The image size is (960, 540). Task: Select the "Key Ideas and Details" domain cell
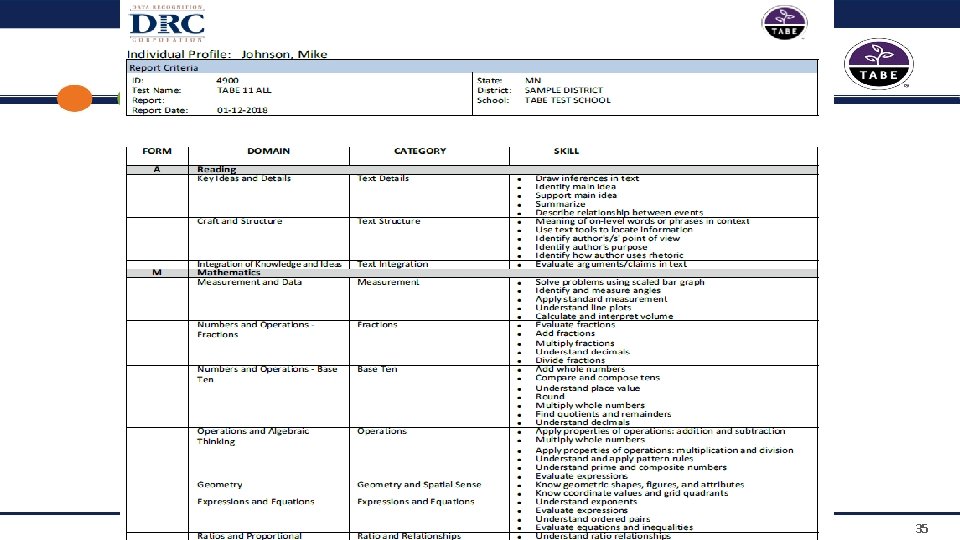point(244,178)
